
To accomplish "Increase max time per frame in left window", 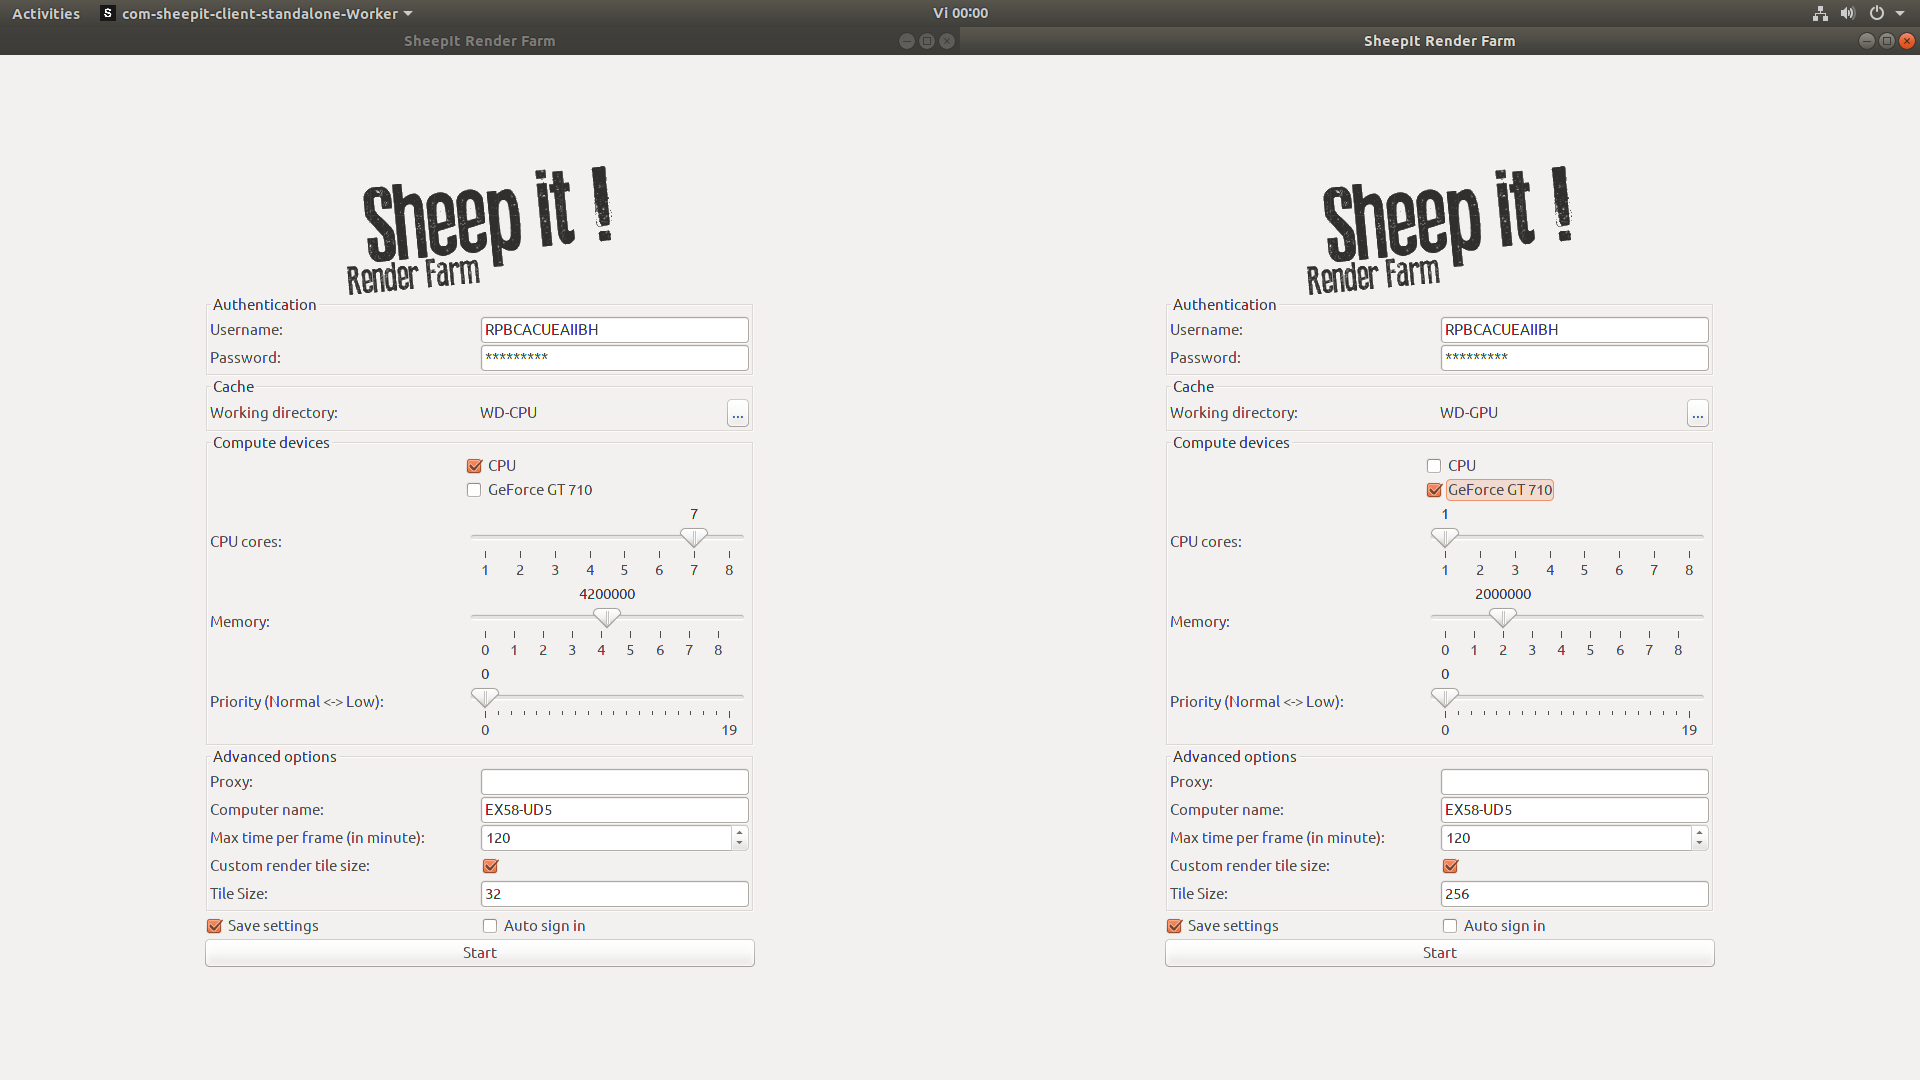I will [739, 832].
